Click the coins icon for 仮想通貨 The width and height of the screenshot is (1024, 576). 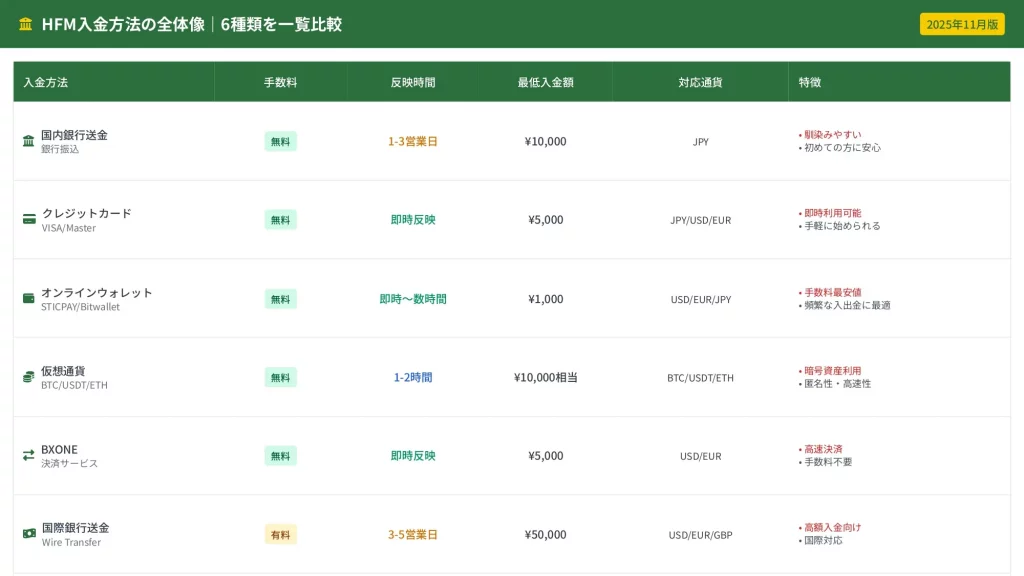[29, 377]
